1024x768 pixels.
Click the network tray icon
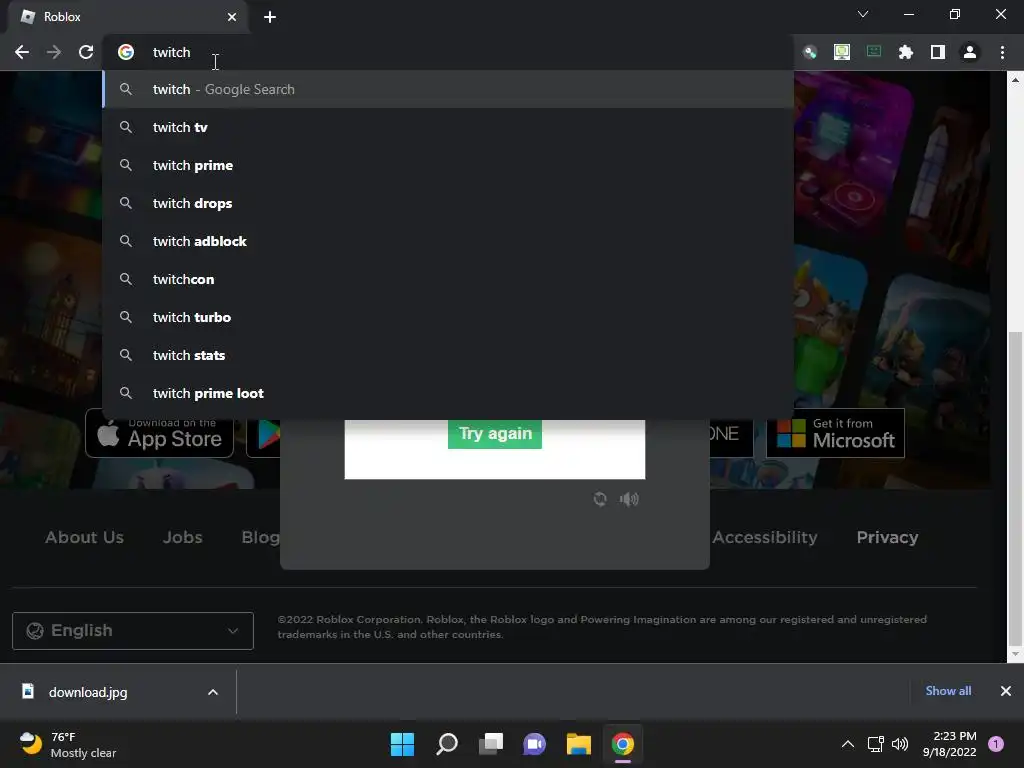point(876,744)
